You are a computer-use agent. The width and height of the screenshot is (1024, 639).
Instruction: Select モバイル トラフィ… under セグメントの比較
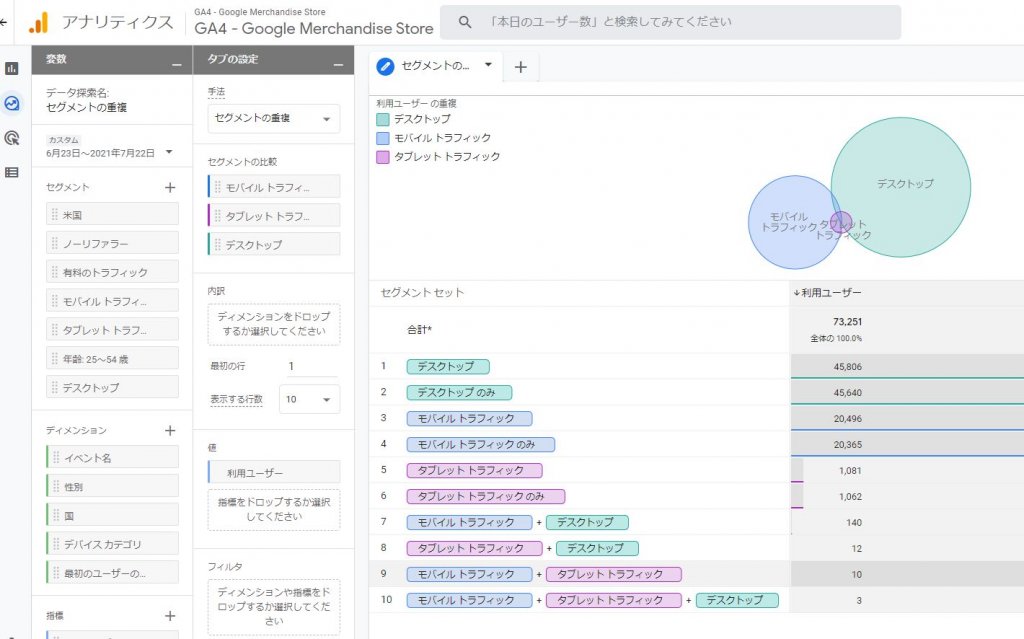274,187
